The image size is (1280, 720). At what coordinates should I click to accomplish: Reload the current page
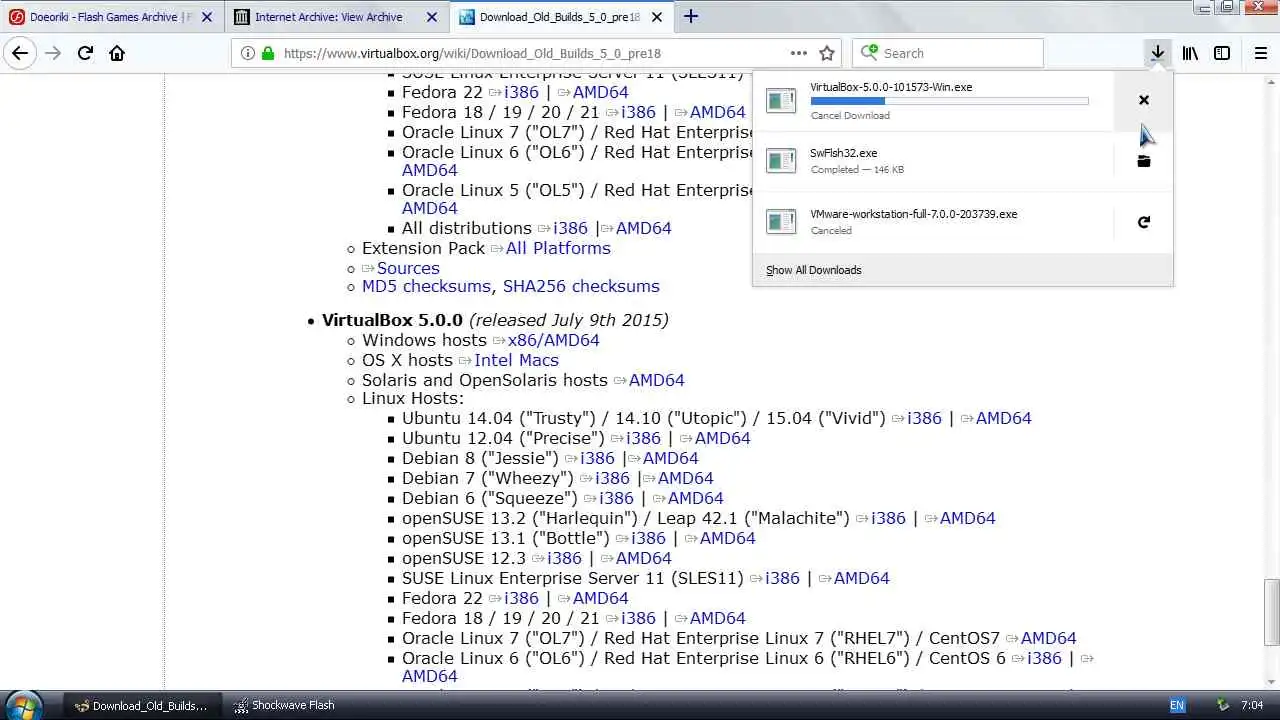pos(85,53)
